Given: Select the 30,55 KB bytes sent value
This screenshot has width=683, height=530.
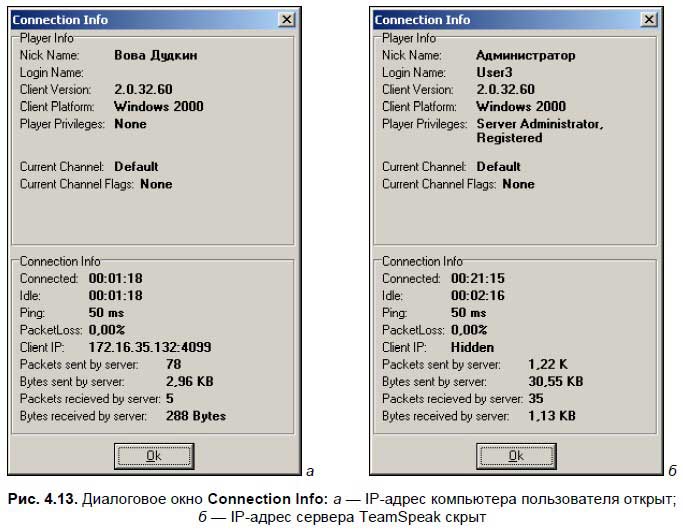Looking at the screenshot, I should (x=555, y=381).
